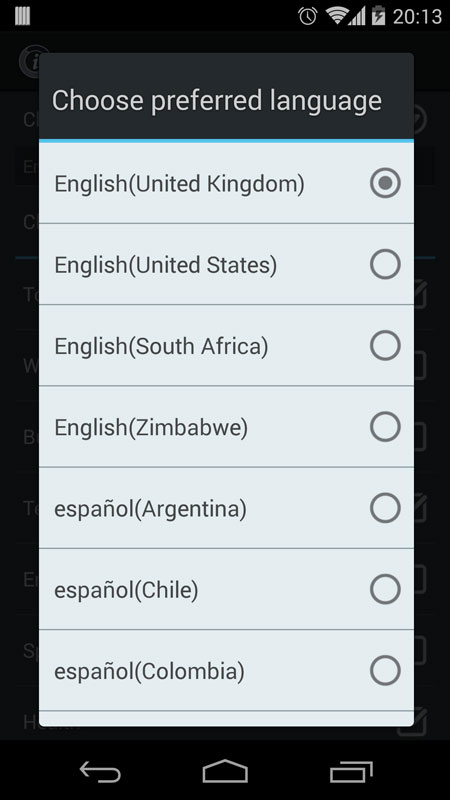Tap the alarm clock status icon
The image size is (450, 800).
[x=308, y=16]
